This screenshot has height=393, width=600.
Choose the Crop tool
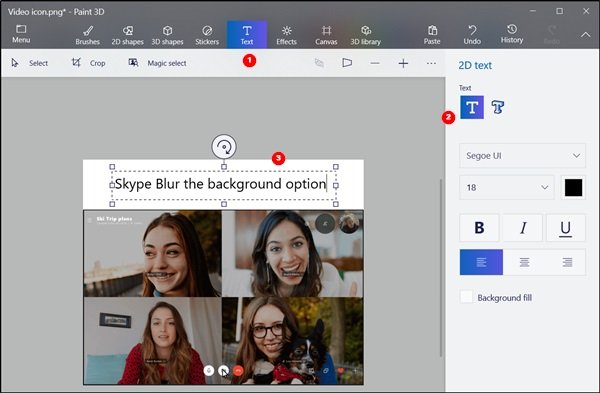coord(89,63)
